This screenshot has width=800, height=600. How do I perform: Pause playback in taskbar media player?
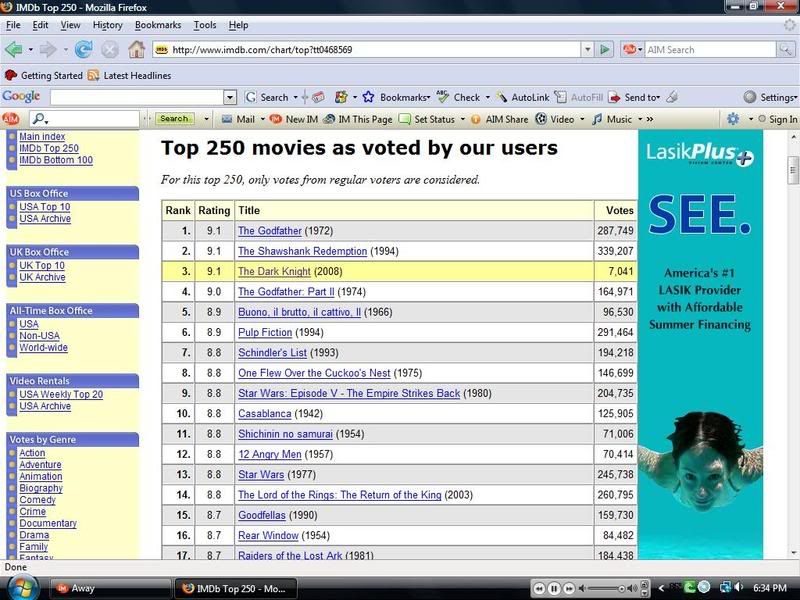554,588
